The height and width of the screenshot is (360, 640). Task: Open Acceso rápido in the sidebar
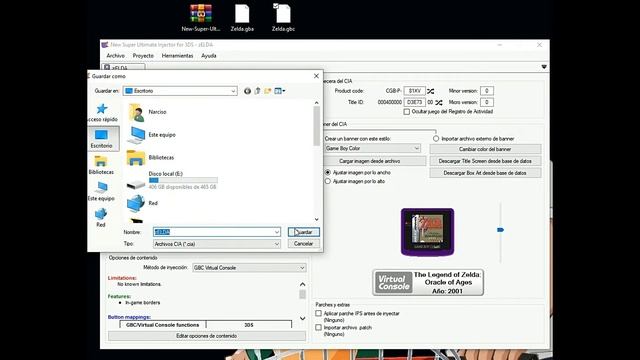click(x=102, y=113)
